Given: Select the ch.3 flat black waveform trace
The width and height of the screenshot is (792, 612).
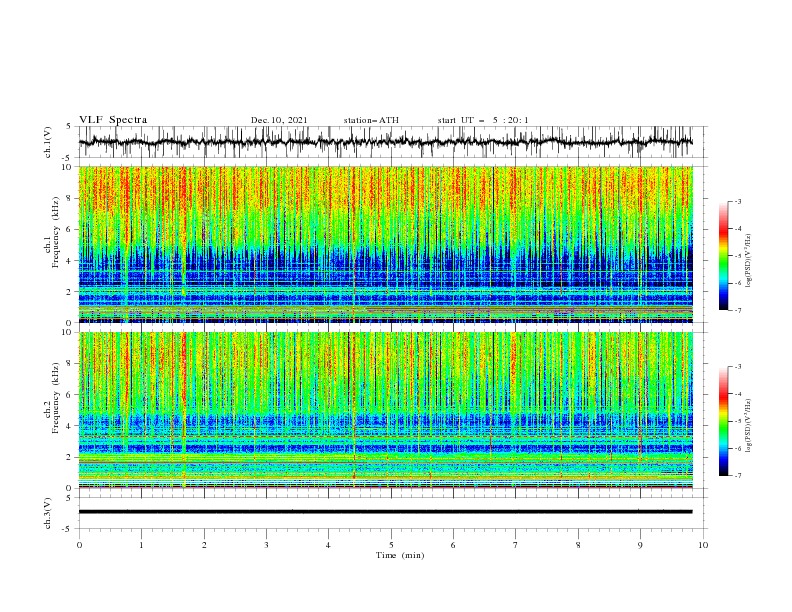Looking at the screenshot, I should click(385, 512).
